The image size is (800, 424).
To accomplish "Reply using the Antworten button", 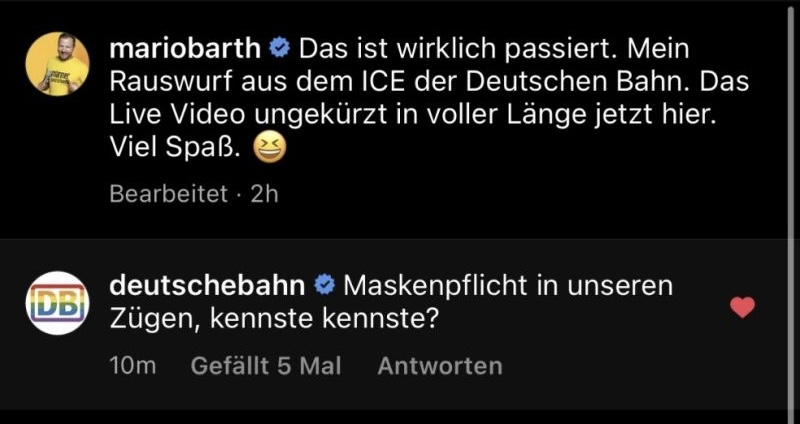I will pyautogui.click(x=440, y=366).
